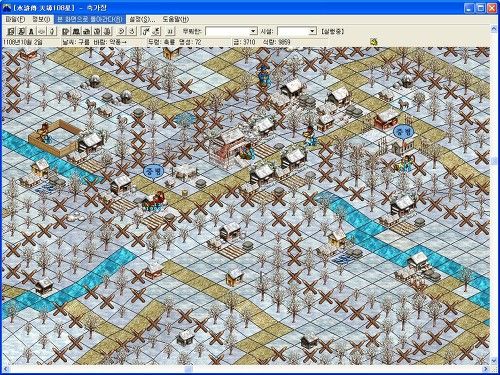The image size is (500, 375).
Task: Click the leftmost toolbar icon under 파일 menu
Action: point(11,31)
